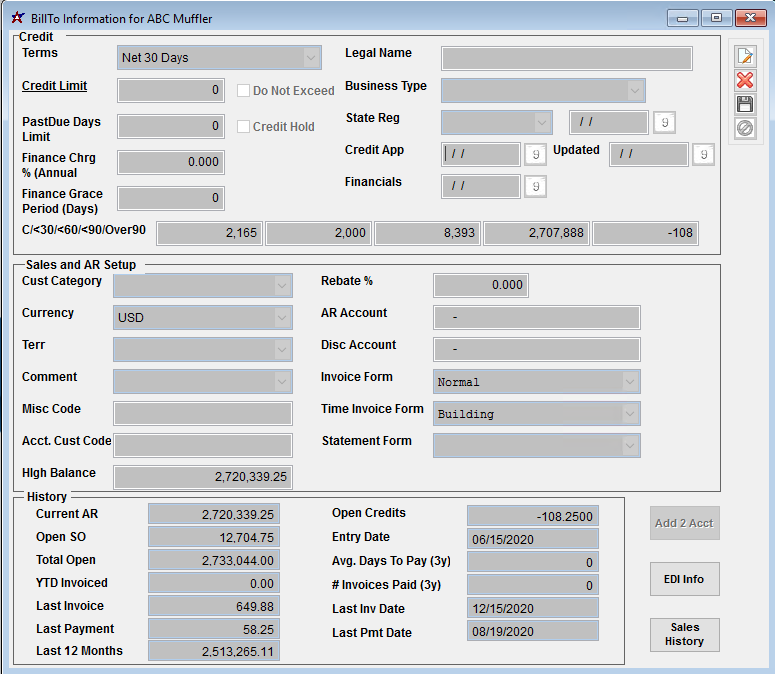Toggle the Credit Hold checkbox

coord(243,127)
